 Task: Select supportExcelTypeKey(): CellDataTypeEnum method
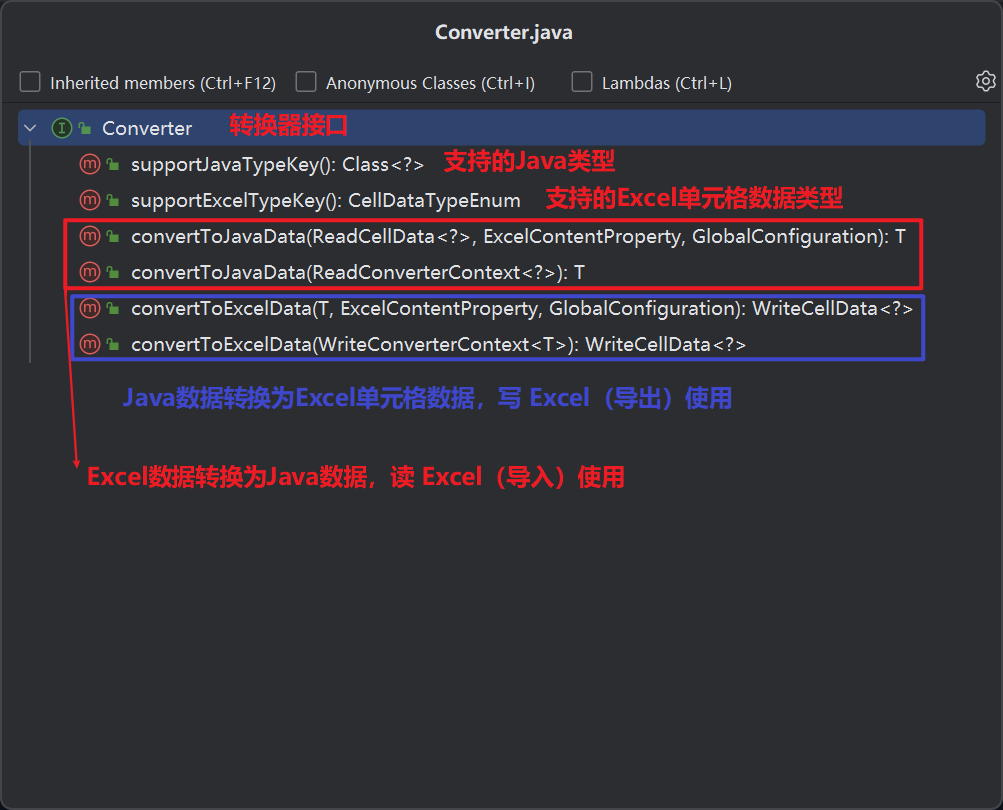coord(326,200)
